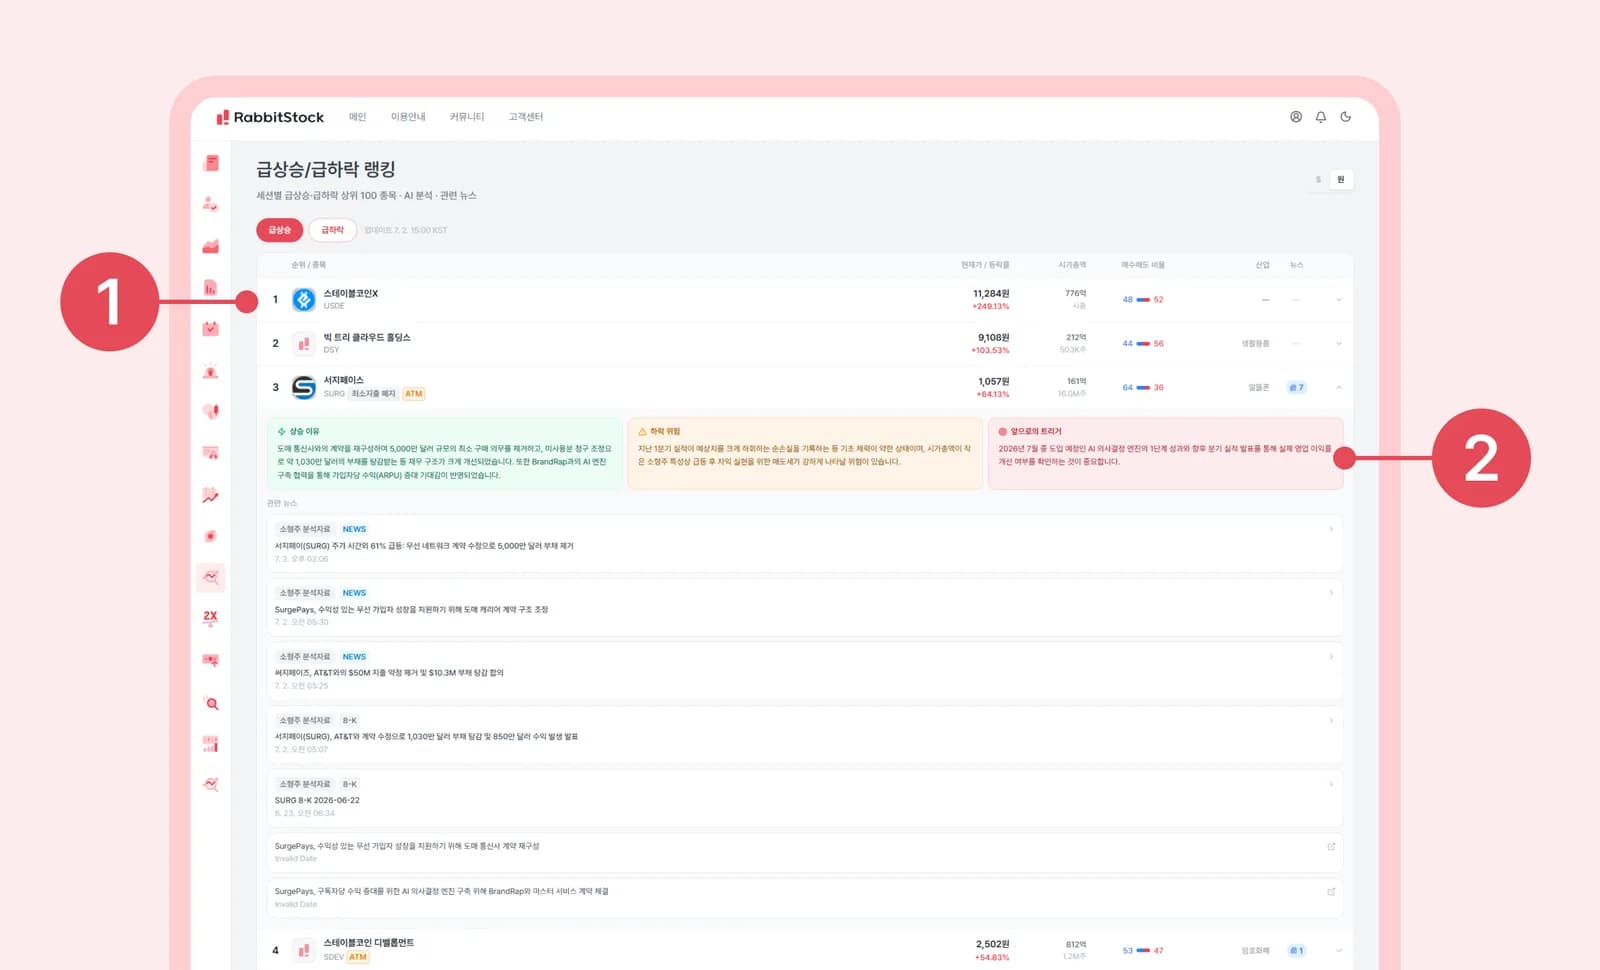Viewport: 1600px width, 970px height.
Task: Go to 이용안내 nav item
Action: pyautogui.click(x=408, y=117)
